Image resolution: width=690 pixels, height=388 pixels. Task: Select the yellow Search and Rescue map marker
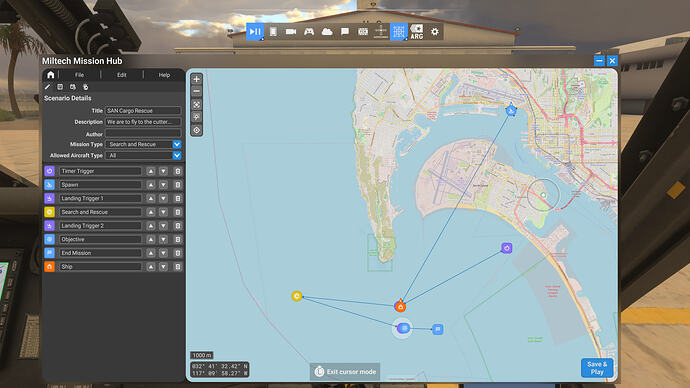click(297, 296)
